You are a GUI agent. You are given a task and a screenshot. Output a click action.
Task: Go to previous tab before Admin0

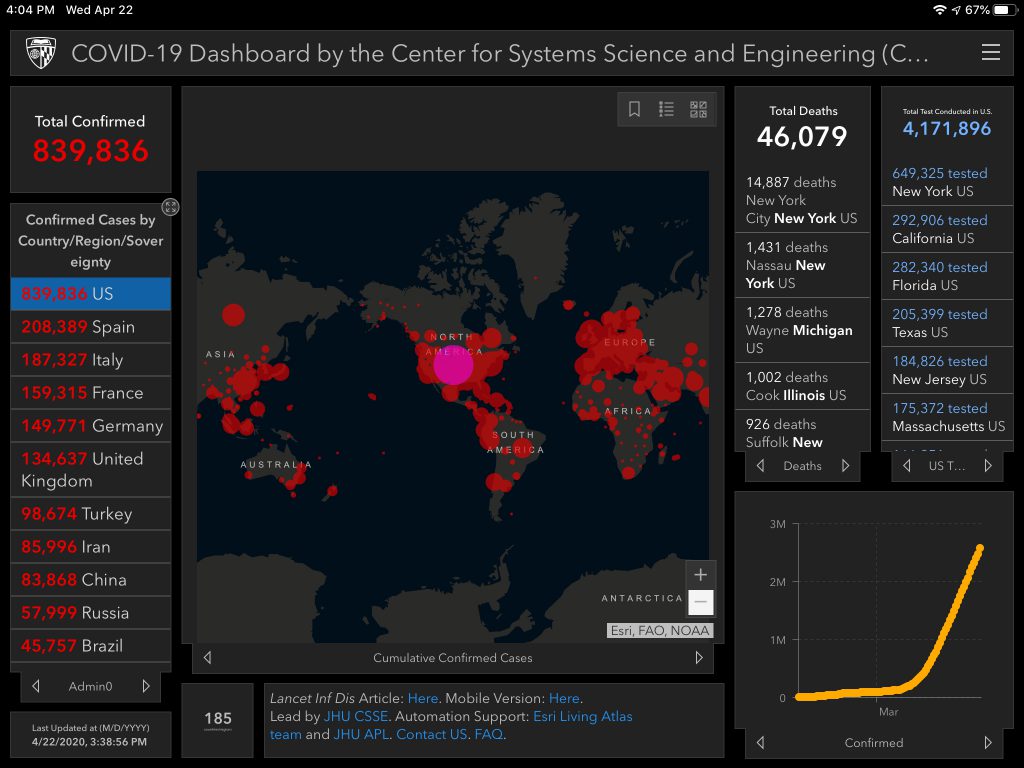point(36,686)
